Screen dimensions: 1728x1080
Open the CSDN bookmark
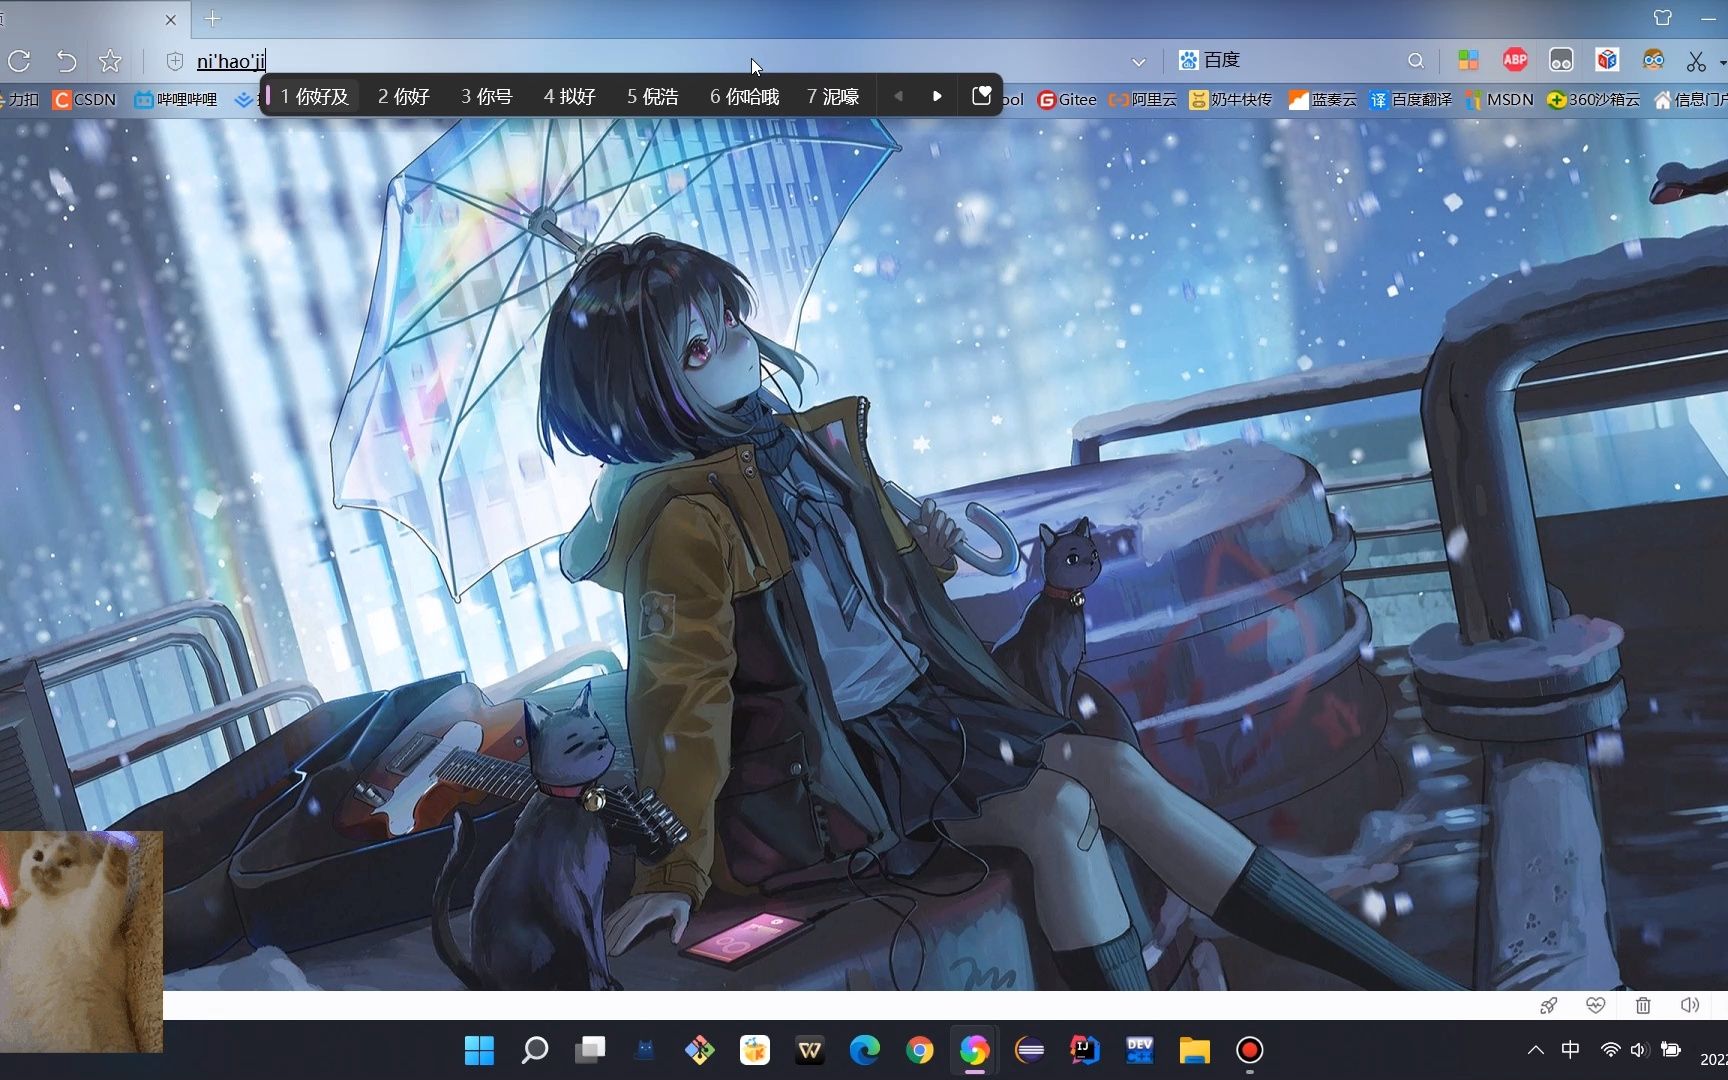[x=84, y=99]
